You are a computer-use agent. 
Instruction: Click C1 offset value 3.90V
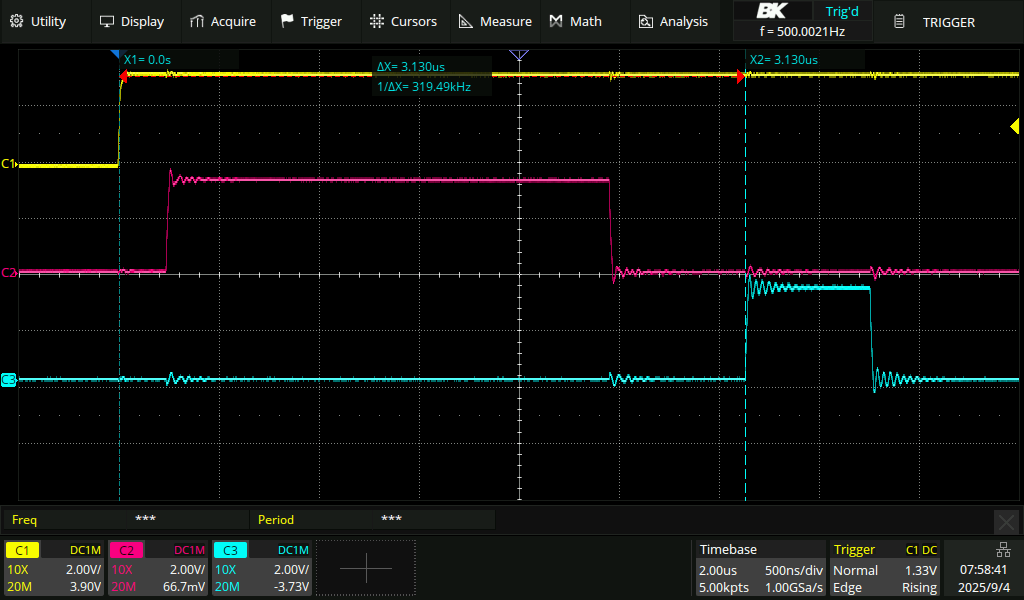pos(86,587)
